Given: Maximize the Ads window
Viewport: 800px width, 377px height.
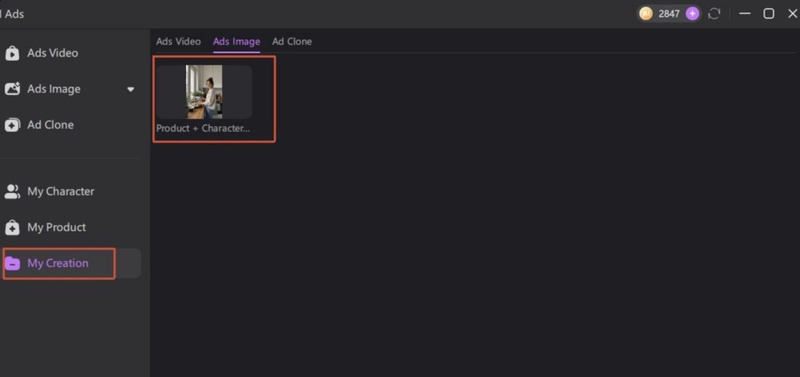Looking at the screenshot, I should [x=768, y=14].
